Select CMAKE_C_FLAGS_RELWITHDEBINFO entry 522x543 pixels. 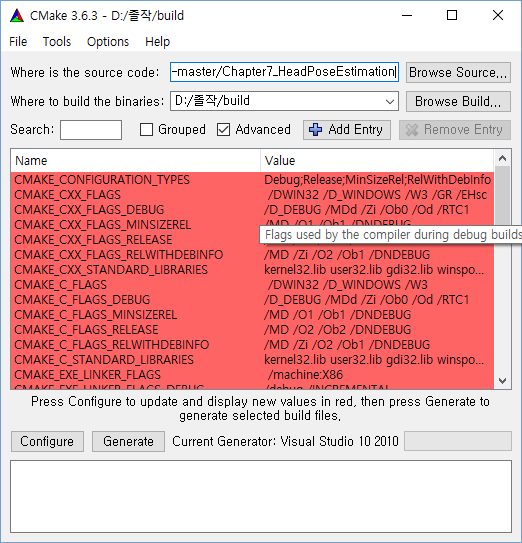(112, 345)
